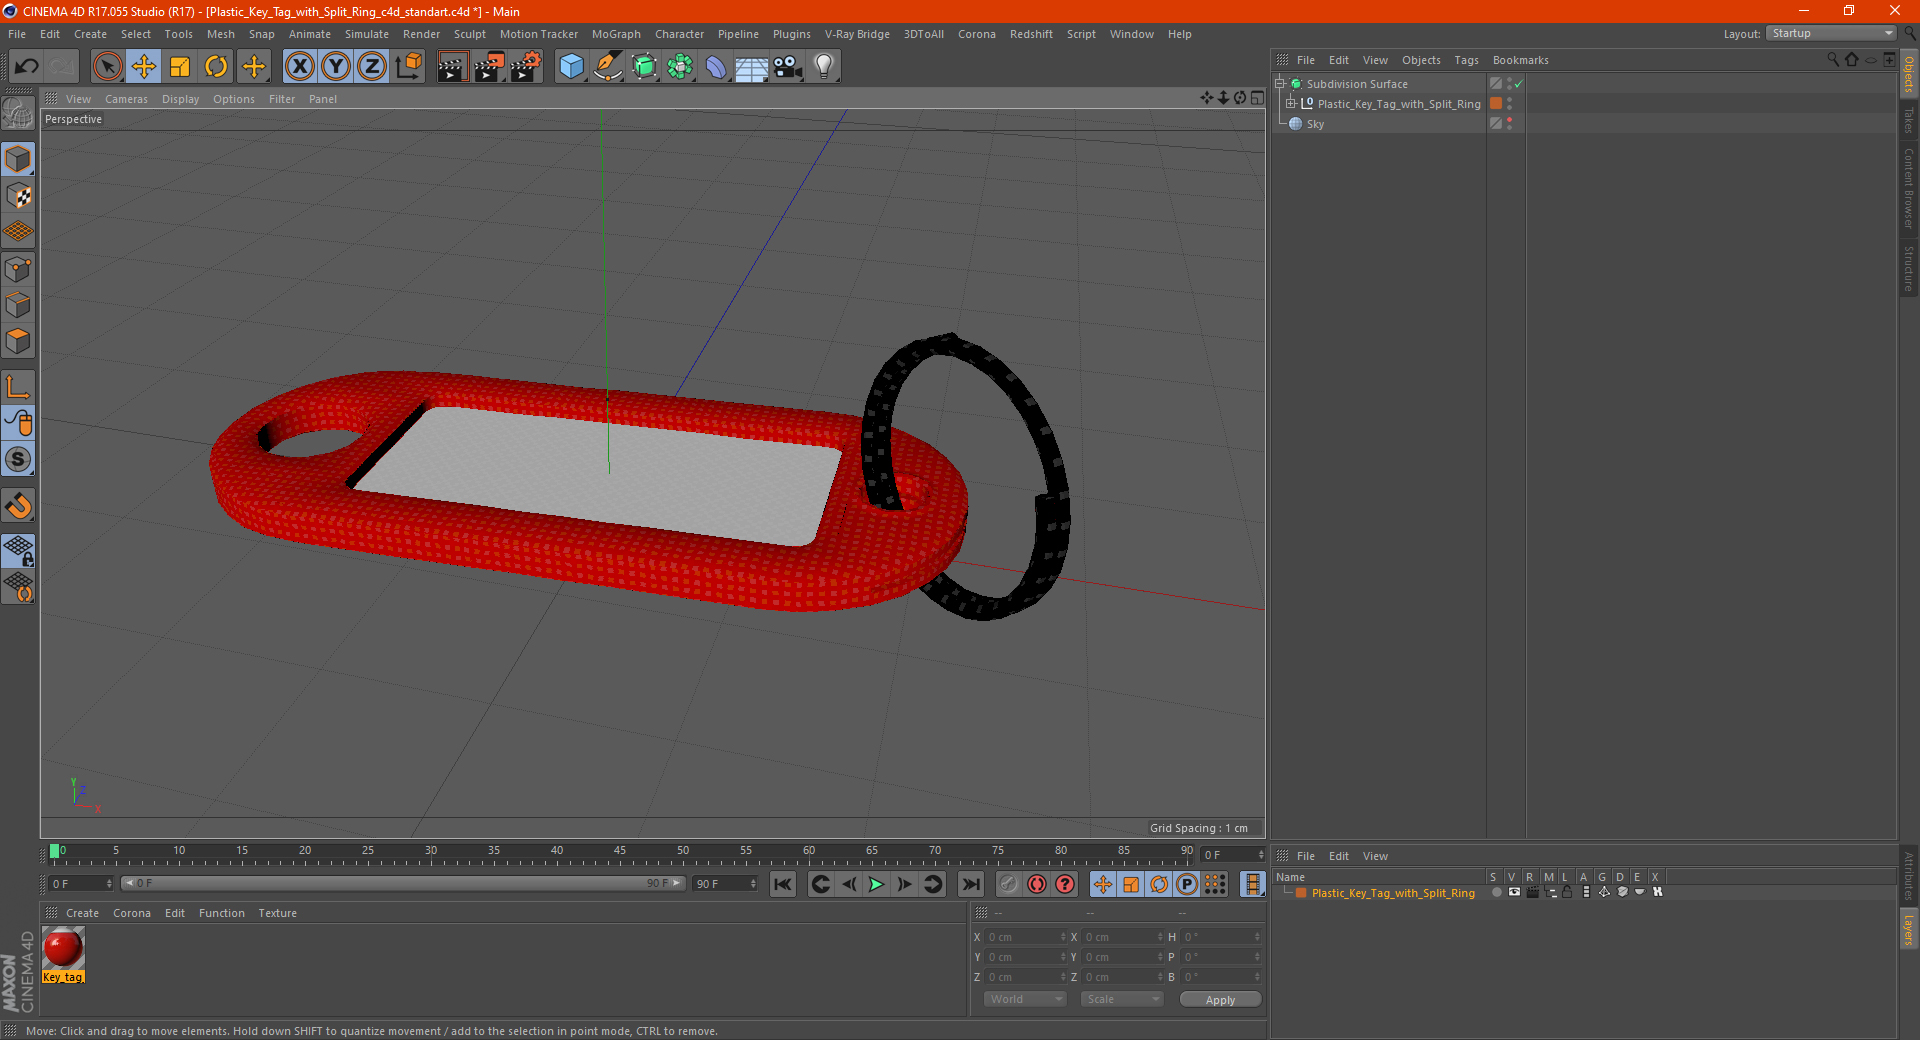Screen dimensions: 1920x1040
Task: Open the Sculpt menu
Action: (469, 34)
